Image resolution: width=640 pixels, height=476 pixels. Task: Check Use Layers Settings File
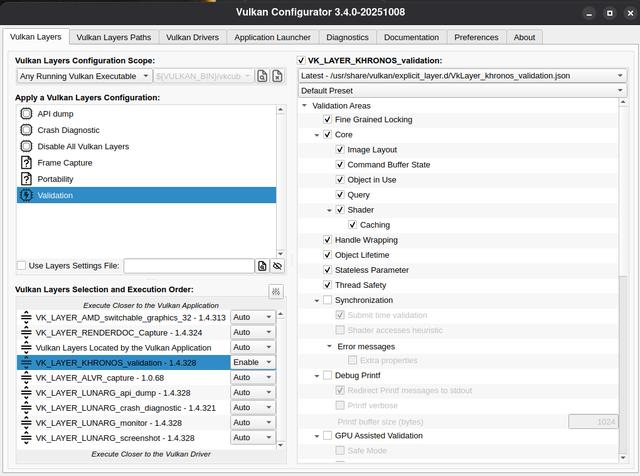21,266
